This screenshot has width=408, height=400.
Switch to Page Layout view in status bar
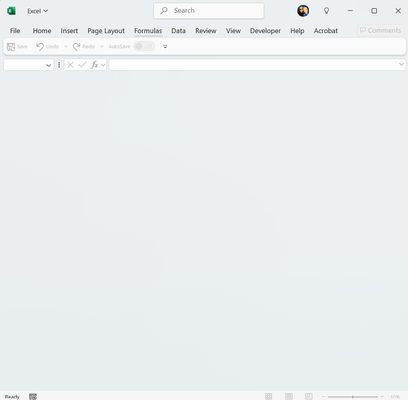click(x=289, y=396)
